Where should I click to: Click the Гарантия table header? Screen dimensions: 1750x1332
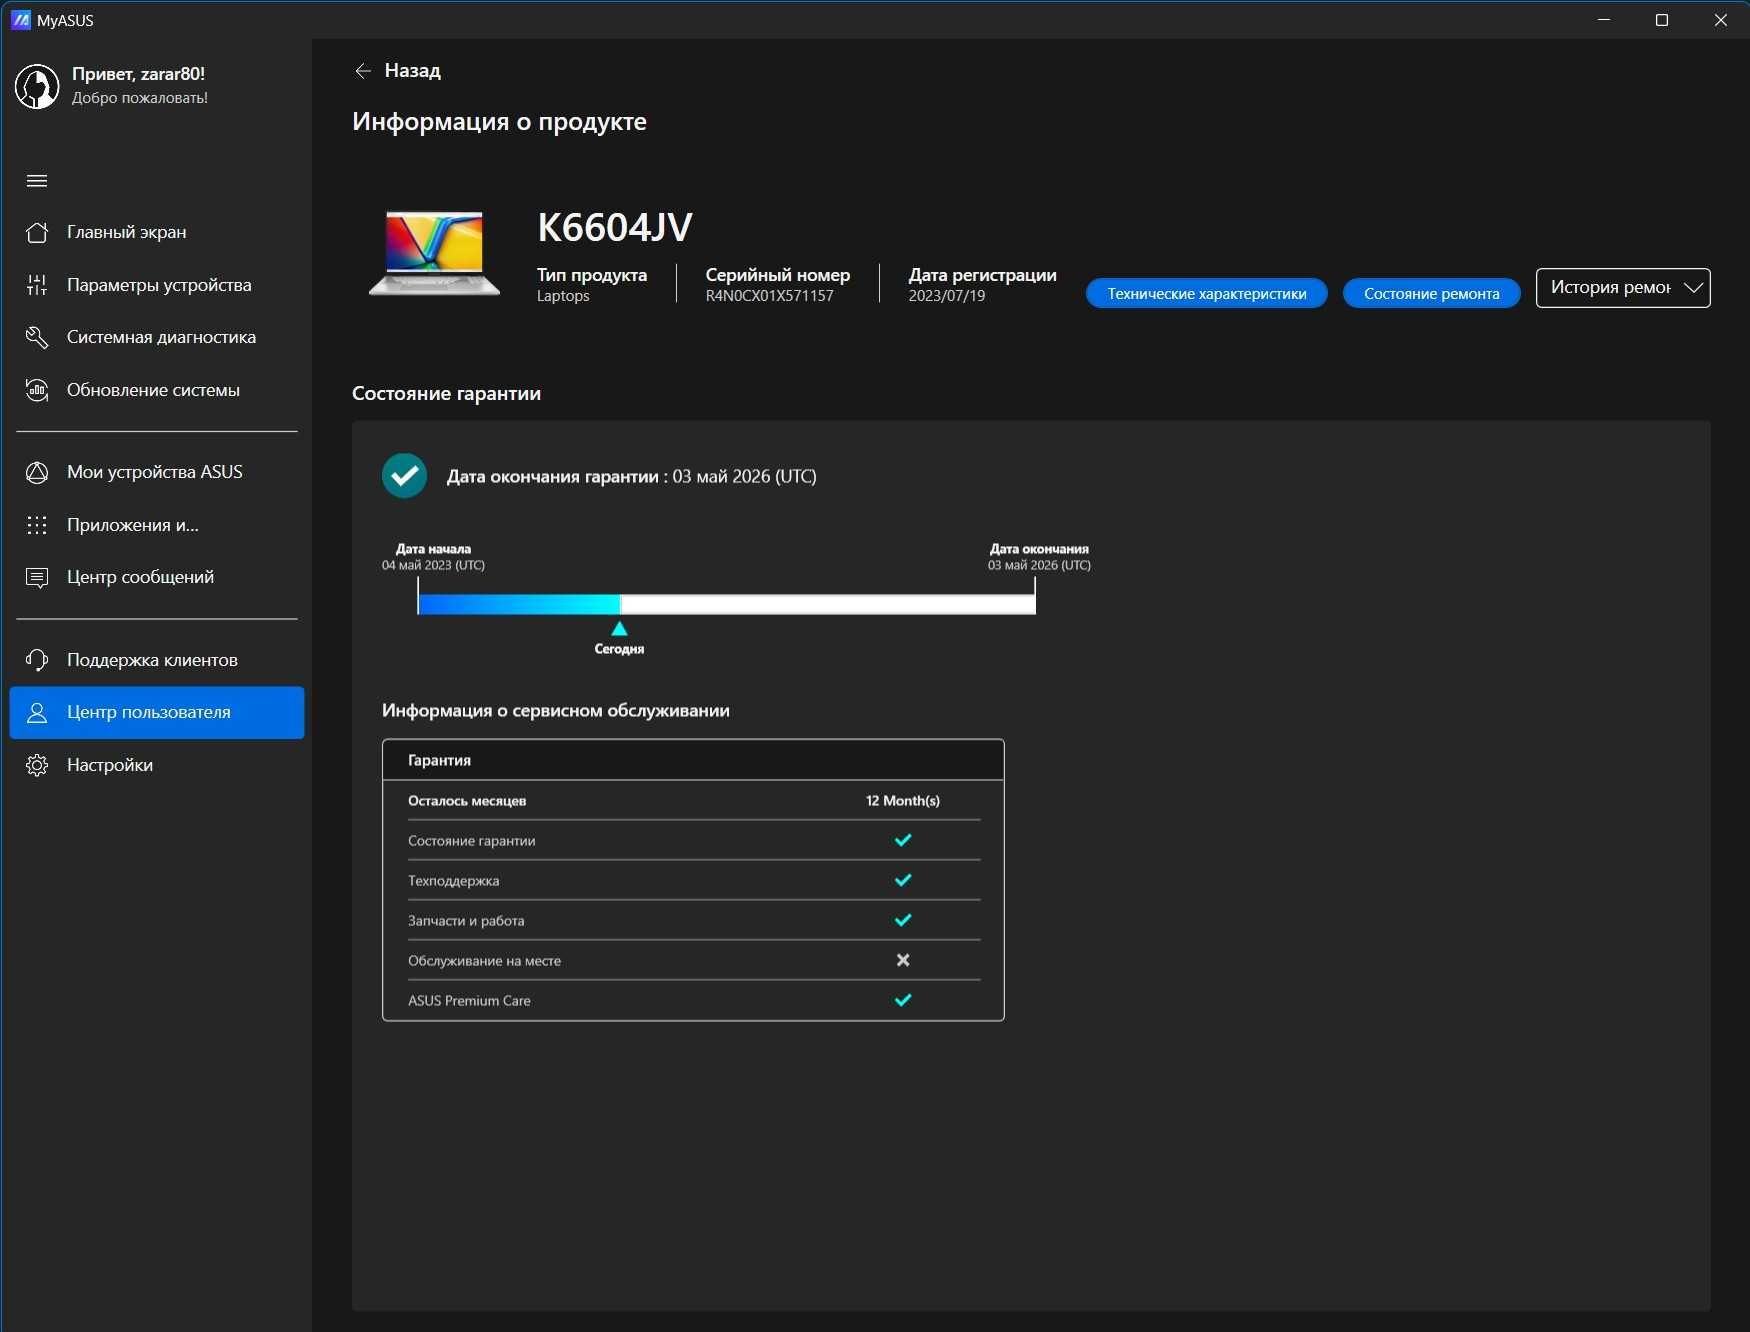693,760
